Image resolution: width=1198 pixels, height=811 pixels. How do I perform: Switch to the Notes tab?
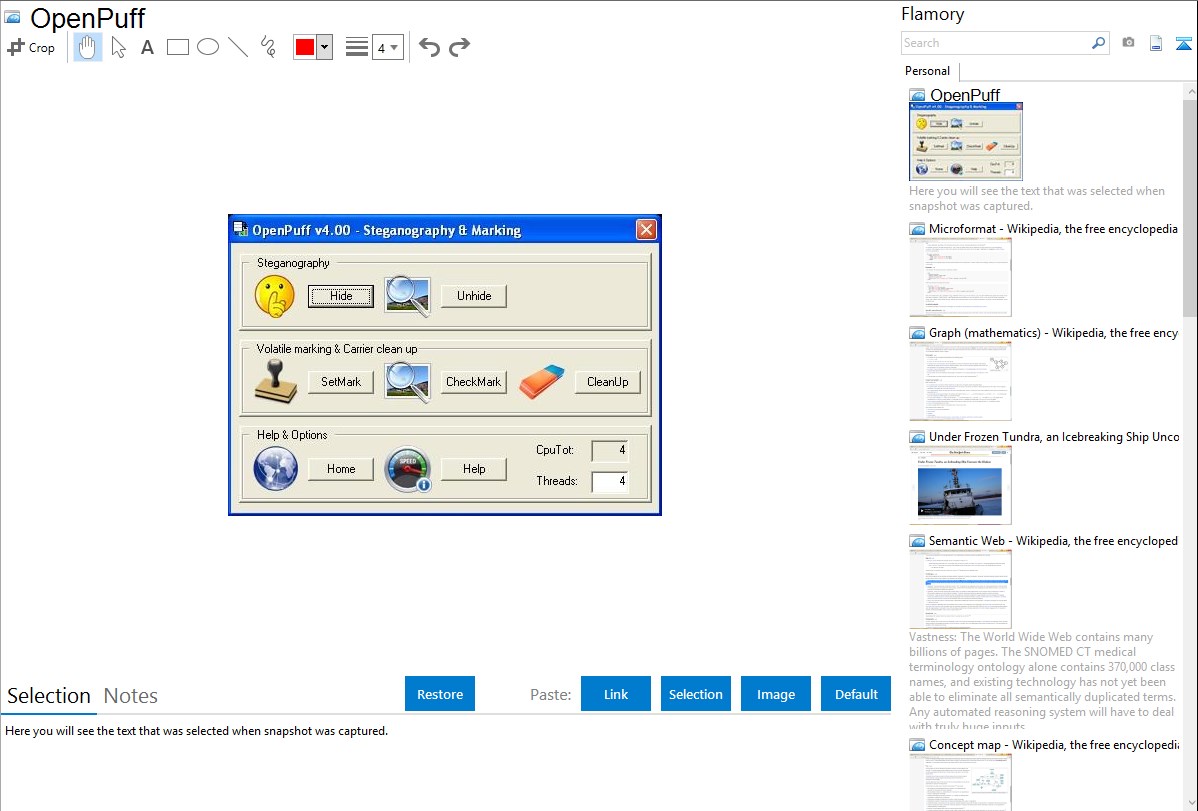pos(131,696)
